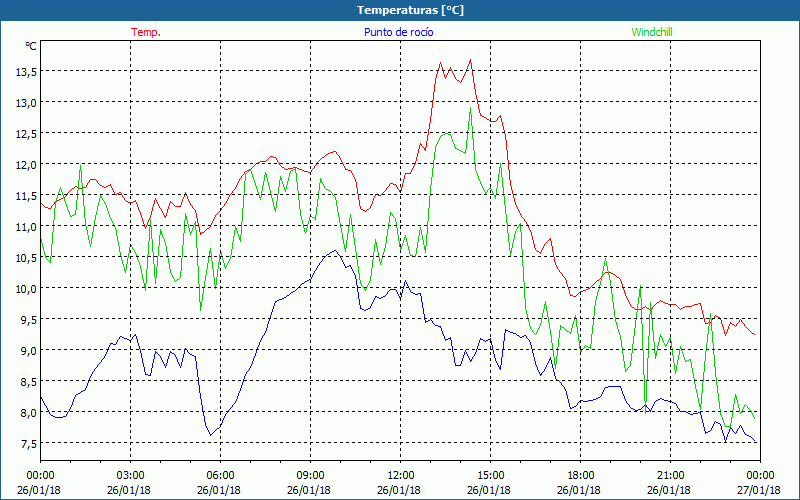800x500 pixels.
Task: Click the 13,0 y-axis value
Action: pos(26,104)
